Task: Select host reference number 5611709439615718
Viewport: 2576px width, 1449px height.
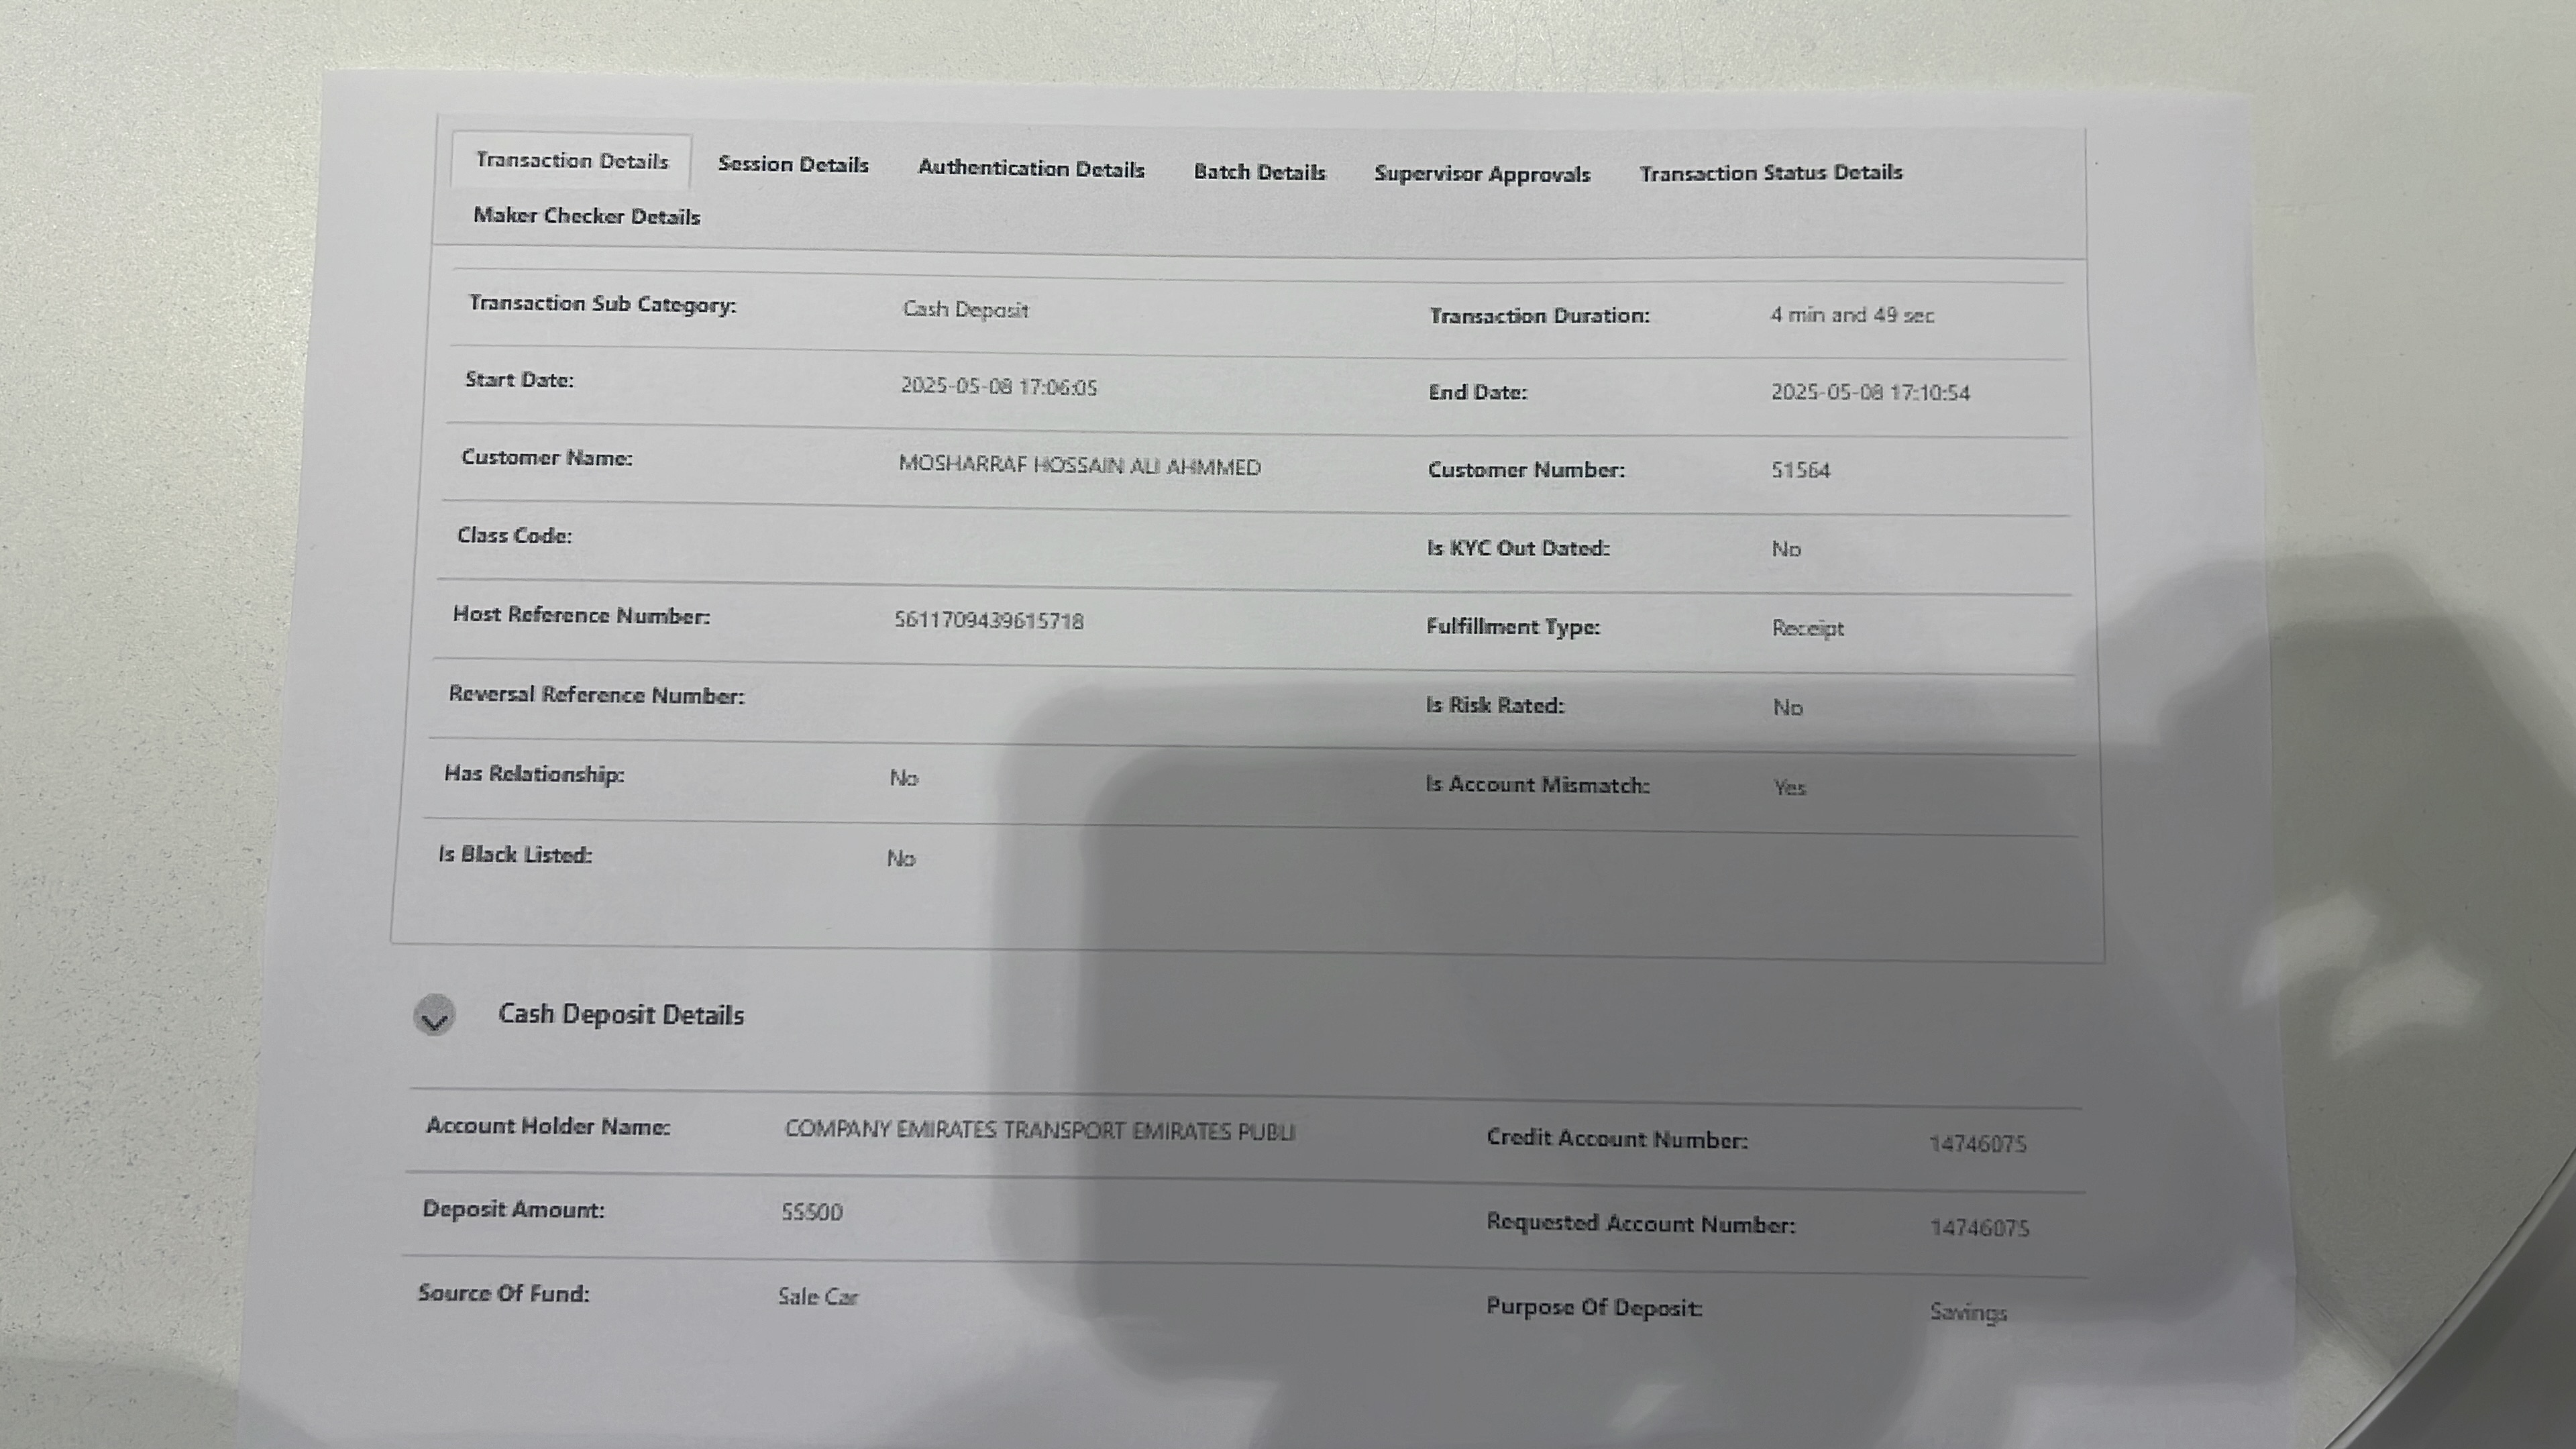Action: tap(988, 621)
